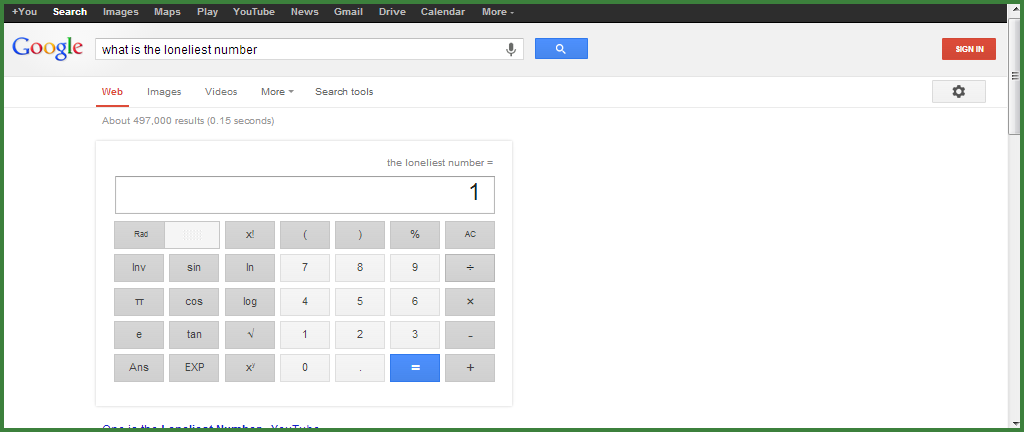The width and height of the screenshot is (1024, 432).
Task: Expand the More dropdown under search box
Action: click(277, 92)
